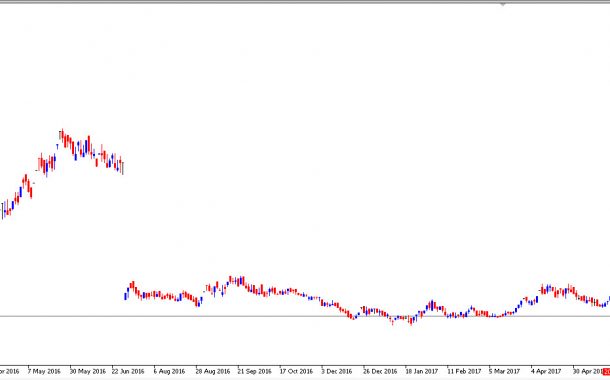This screenshot has width=610, height=380.
Task: Click the highest candle at the May 2016 peak
Action: tap(62, 136)
